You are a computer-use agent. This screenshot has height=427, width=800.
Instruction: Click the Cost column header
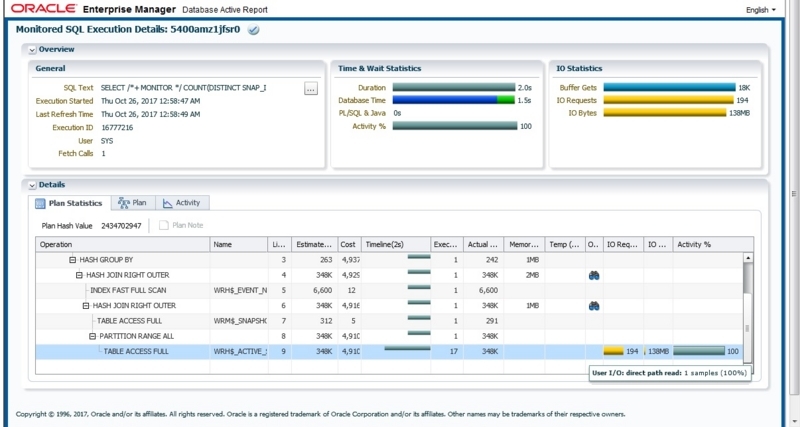(x=349, y=244)
